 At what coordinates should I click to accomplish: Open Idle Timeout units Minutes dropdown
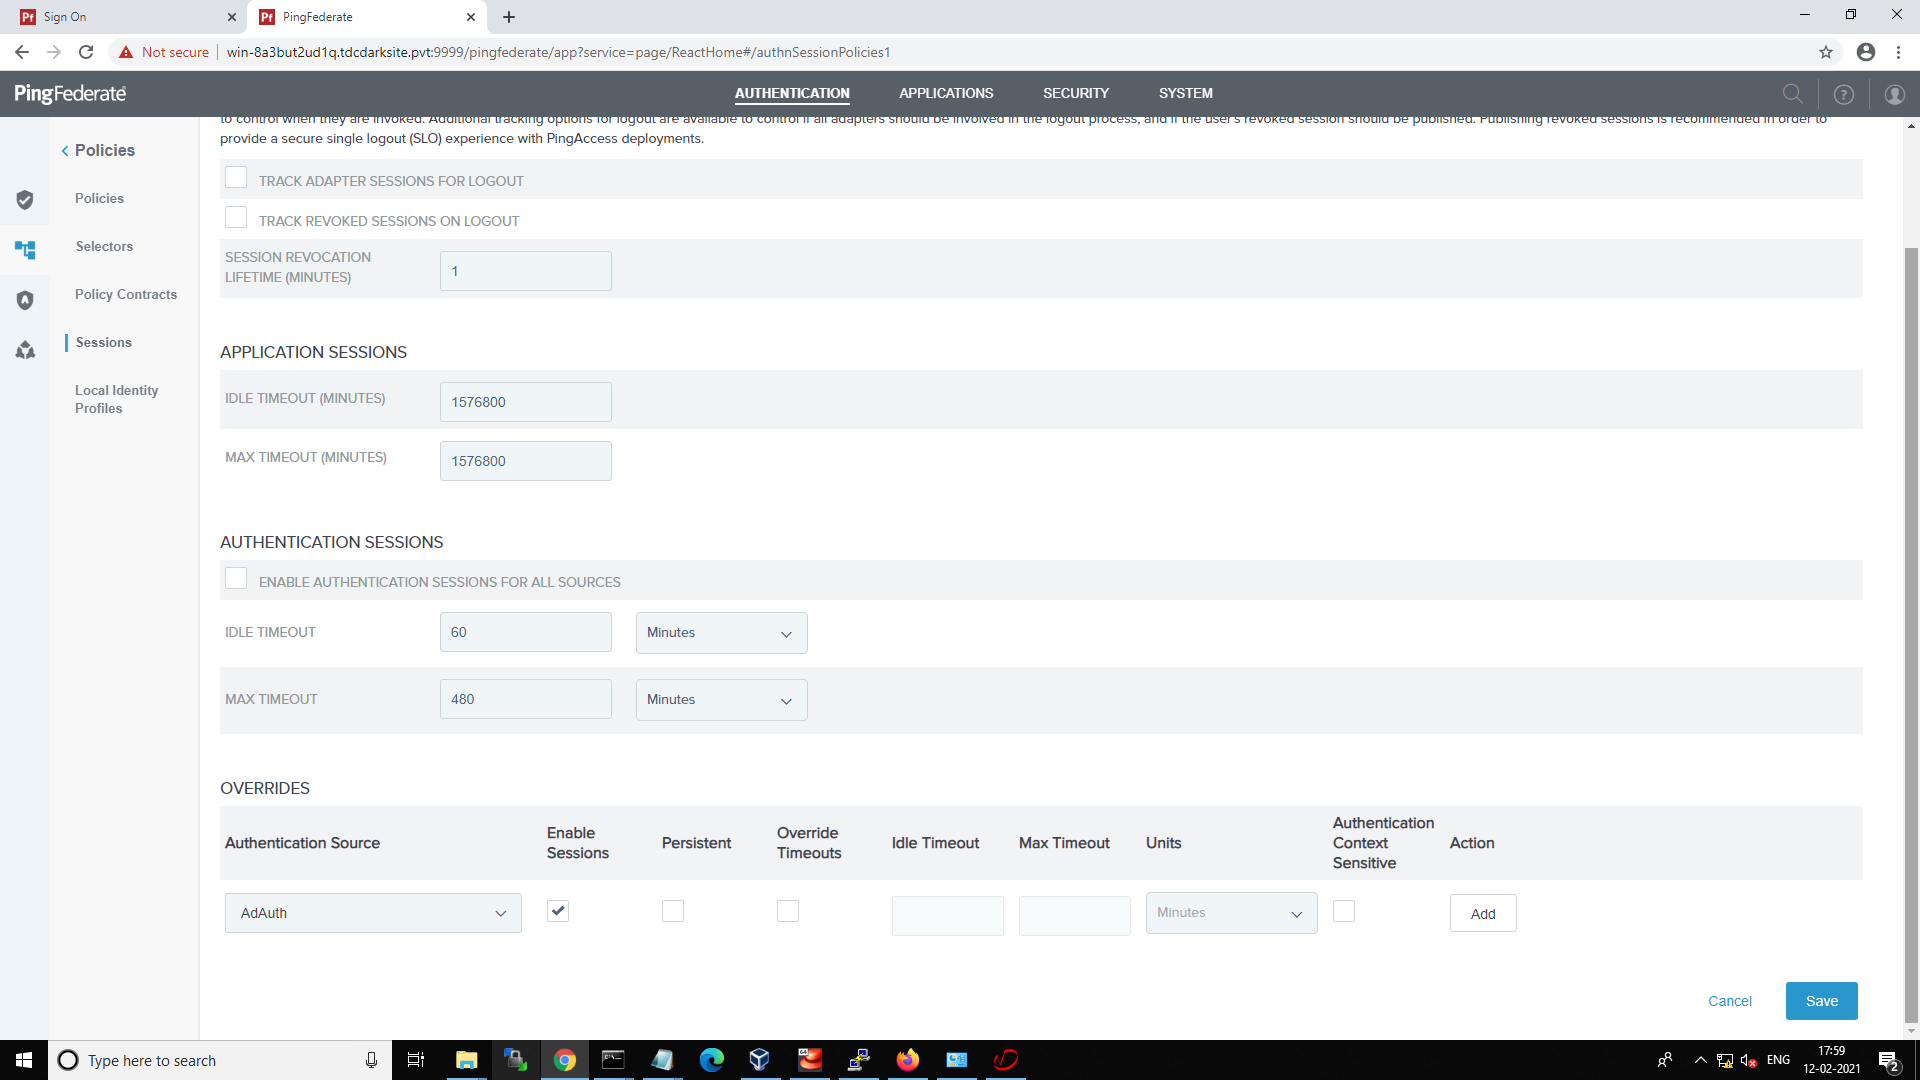click(722, 633)
